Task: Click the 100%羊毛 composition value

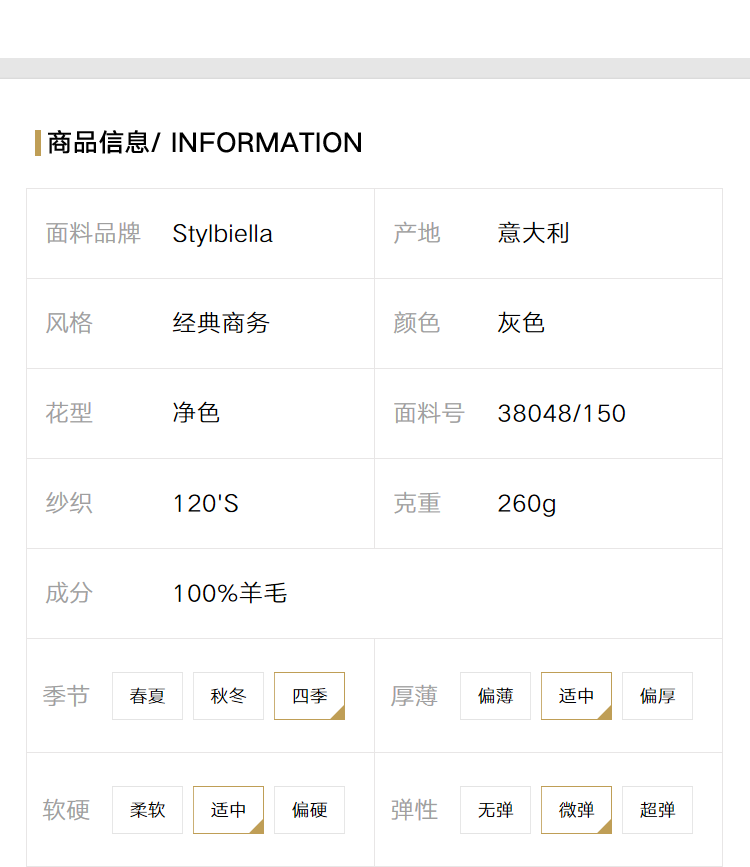Action: click(x=230, y=593)
